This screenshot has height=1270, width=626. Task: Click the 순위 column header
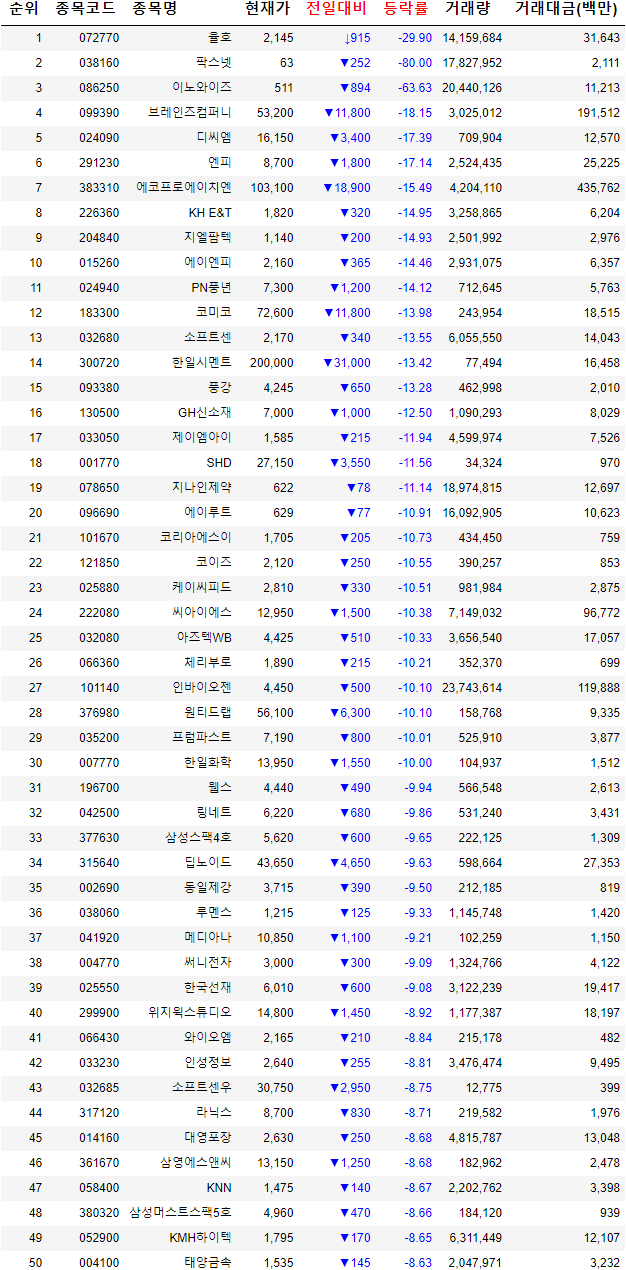pos(23,11)
